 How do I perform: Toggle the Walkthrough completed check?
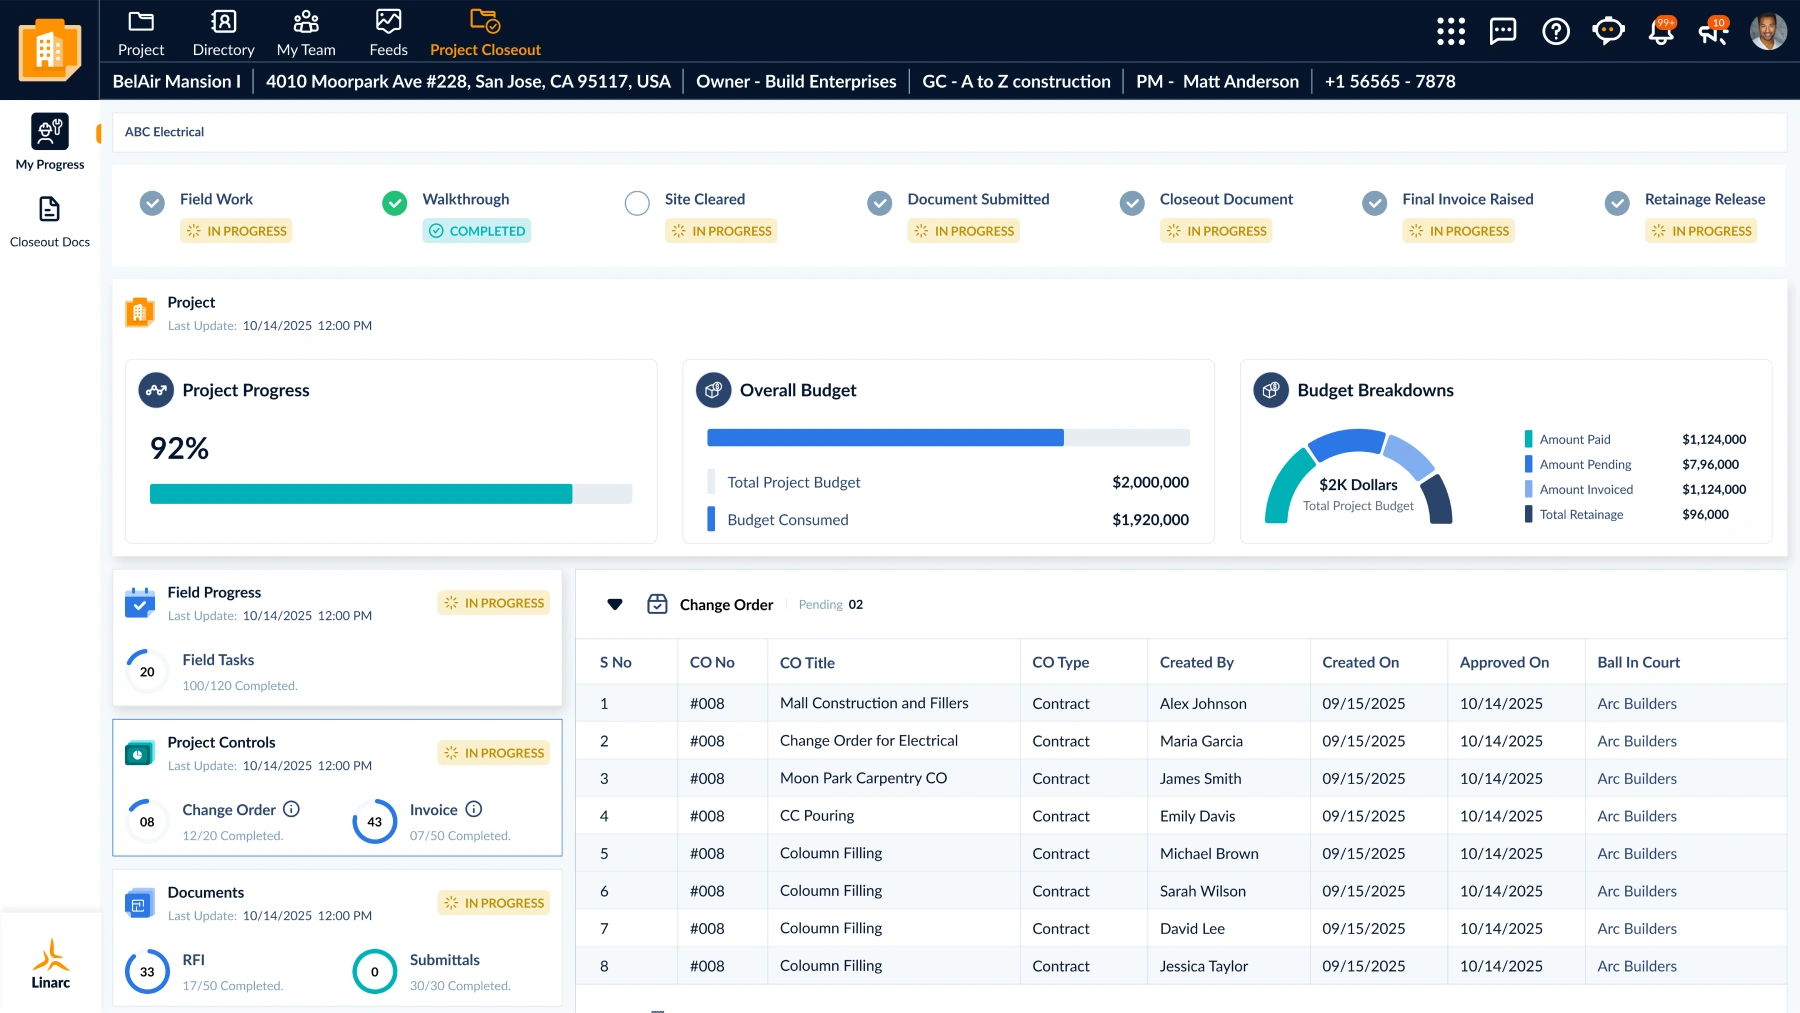pos(395,203)
